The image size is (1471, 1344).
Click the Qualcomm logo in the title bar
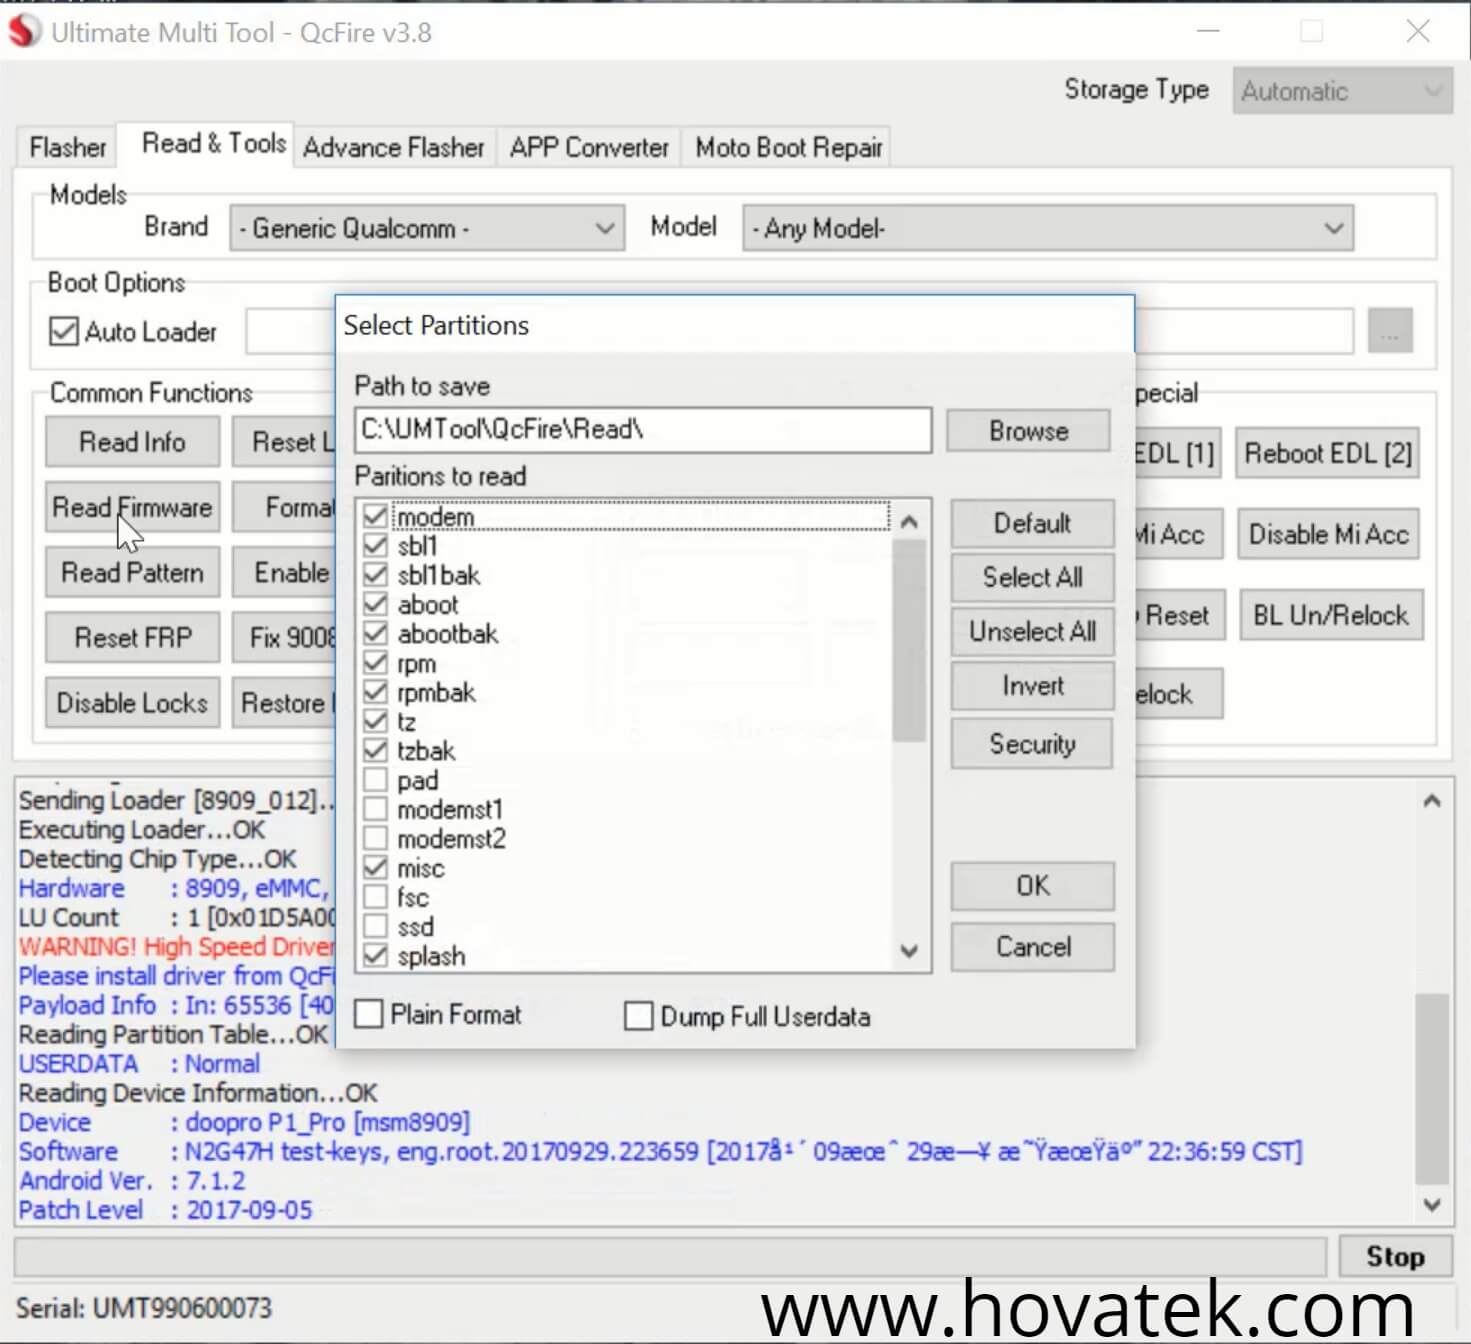[24, 32]
